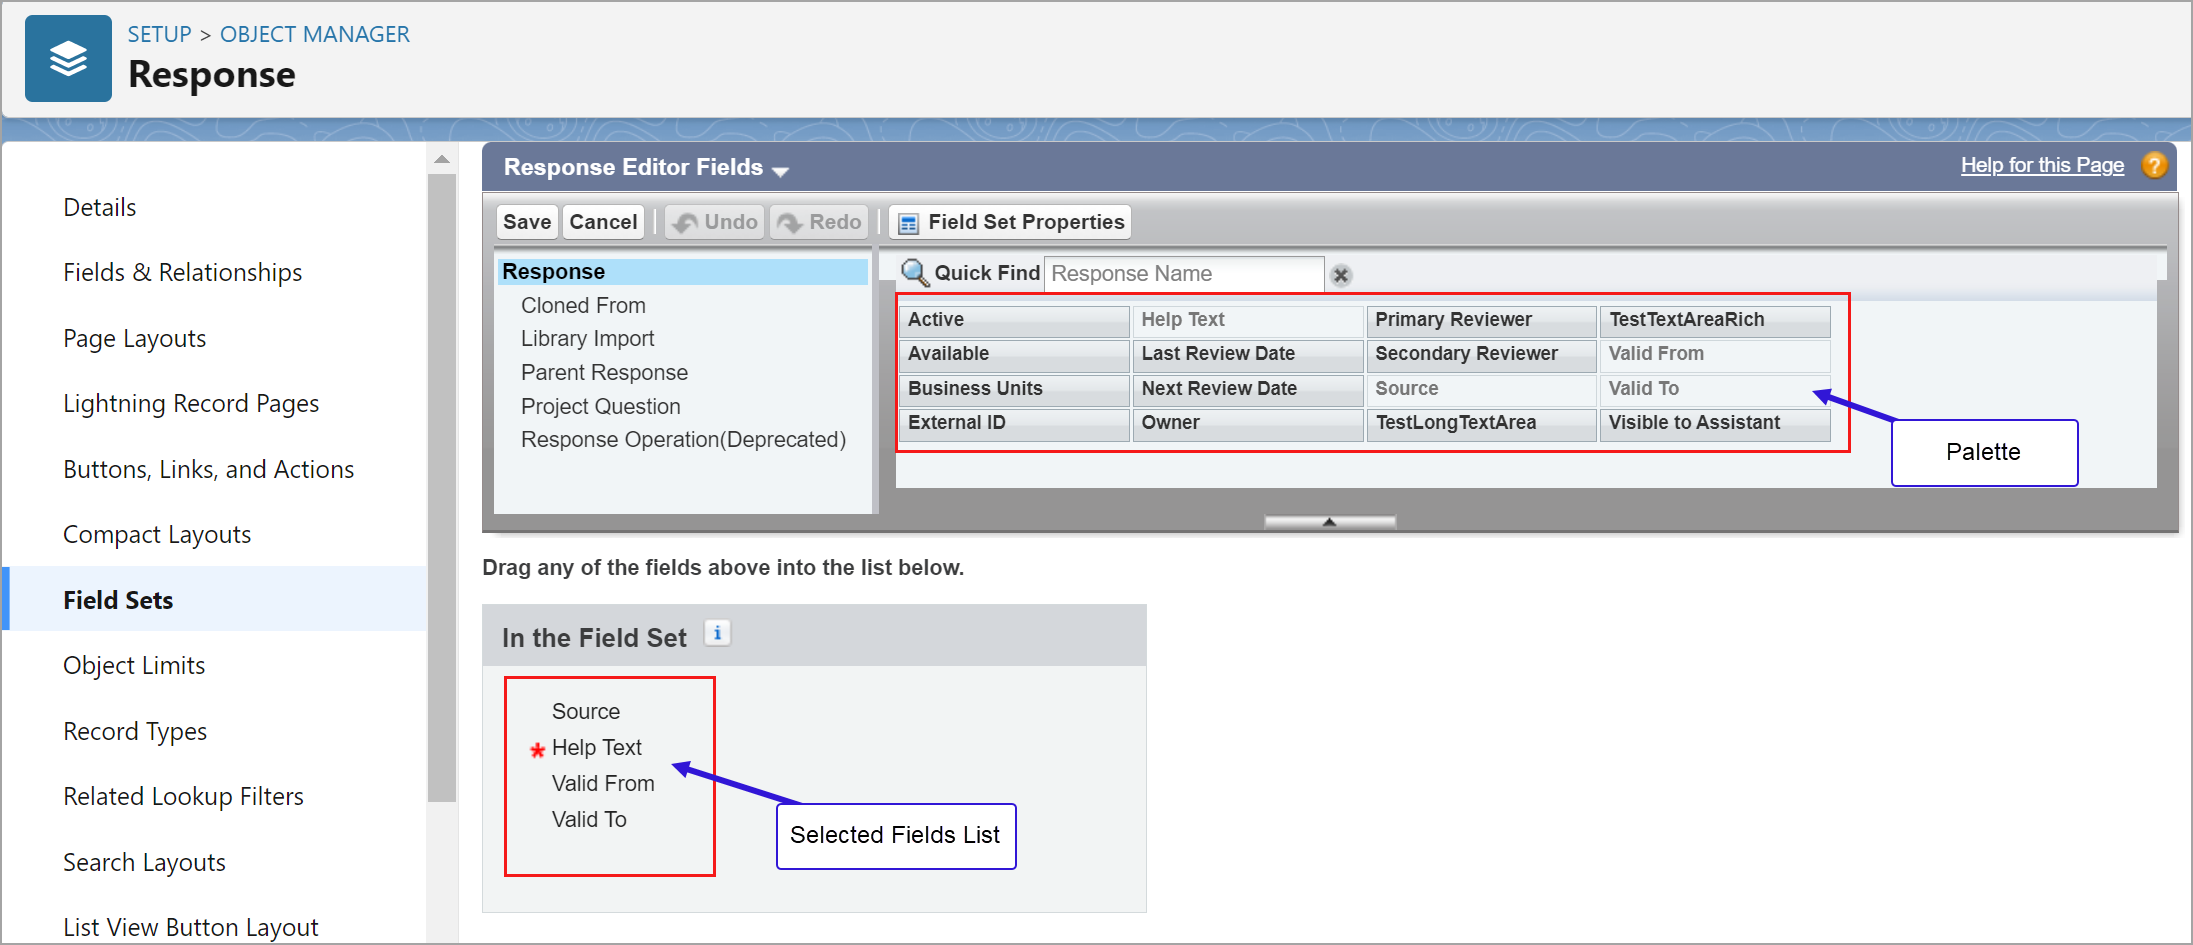Open Fields & Relationships in the sidebar
Screen dimensions: 2193x945
[182, 273]
